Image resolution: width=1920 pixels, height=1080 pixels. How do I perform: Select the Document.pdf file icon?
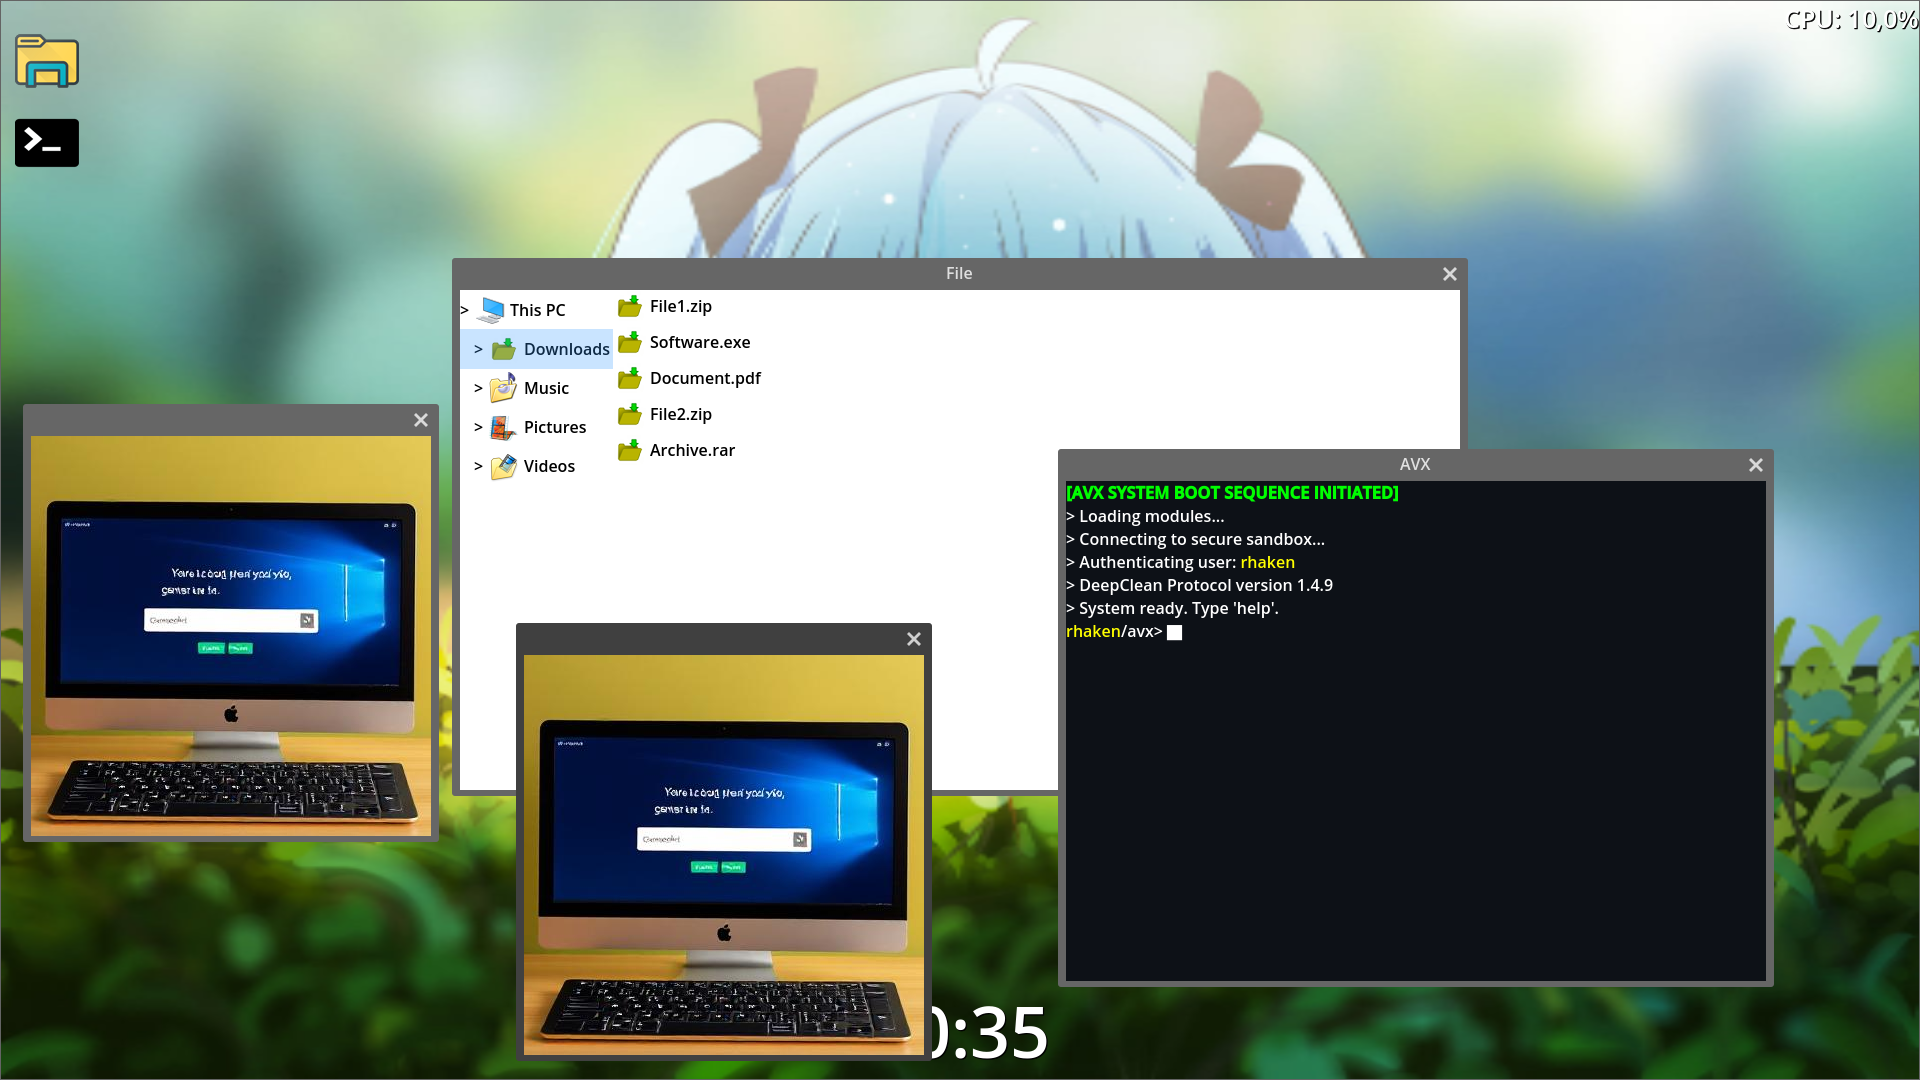click(x=630, y=378)
